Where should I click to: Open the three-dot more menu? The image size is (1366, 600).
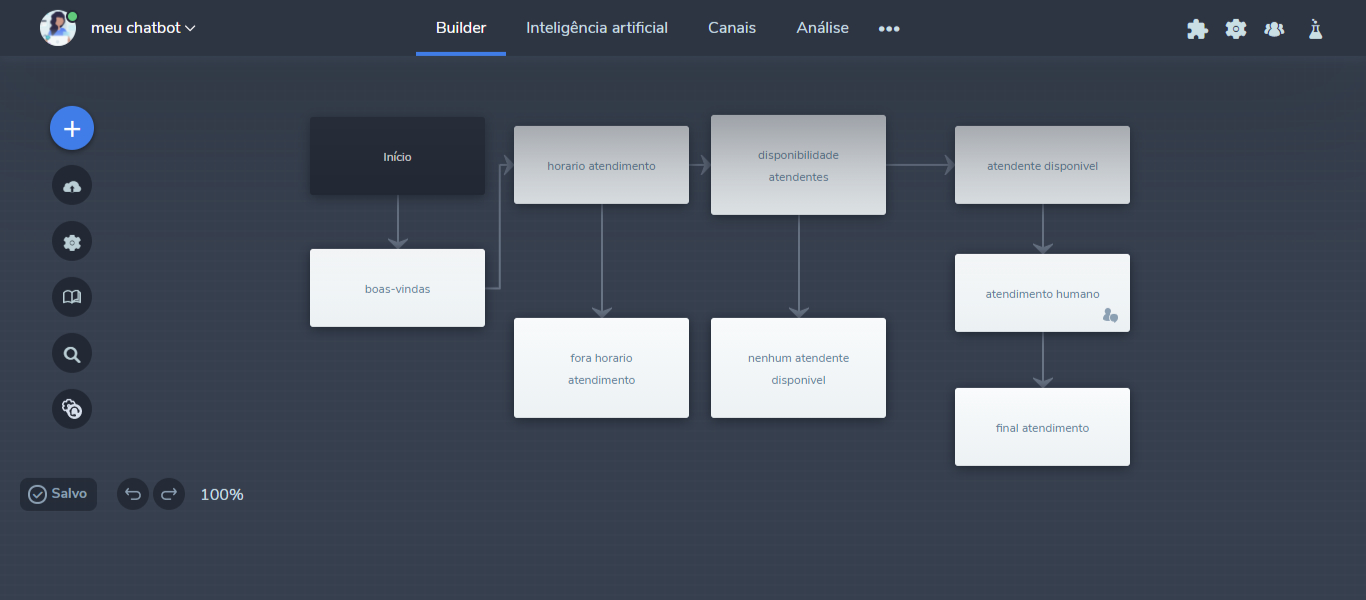coord(889,29)
